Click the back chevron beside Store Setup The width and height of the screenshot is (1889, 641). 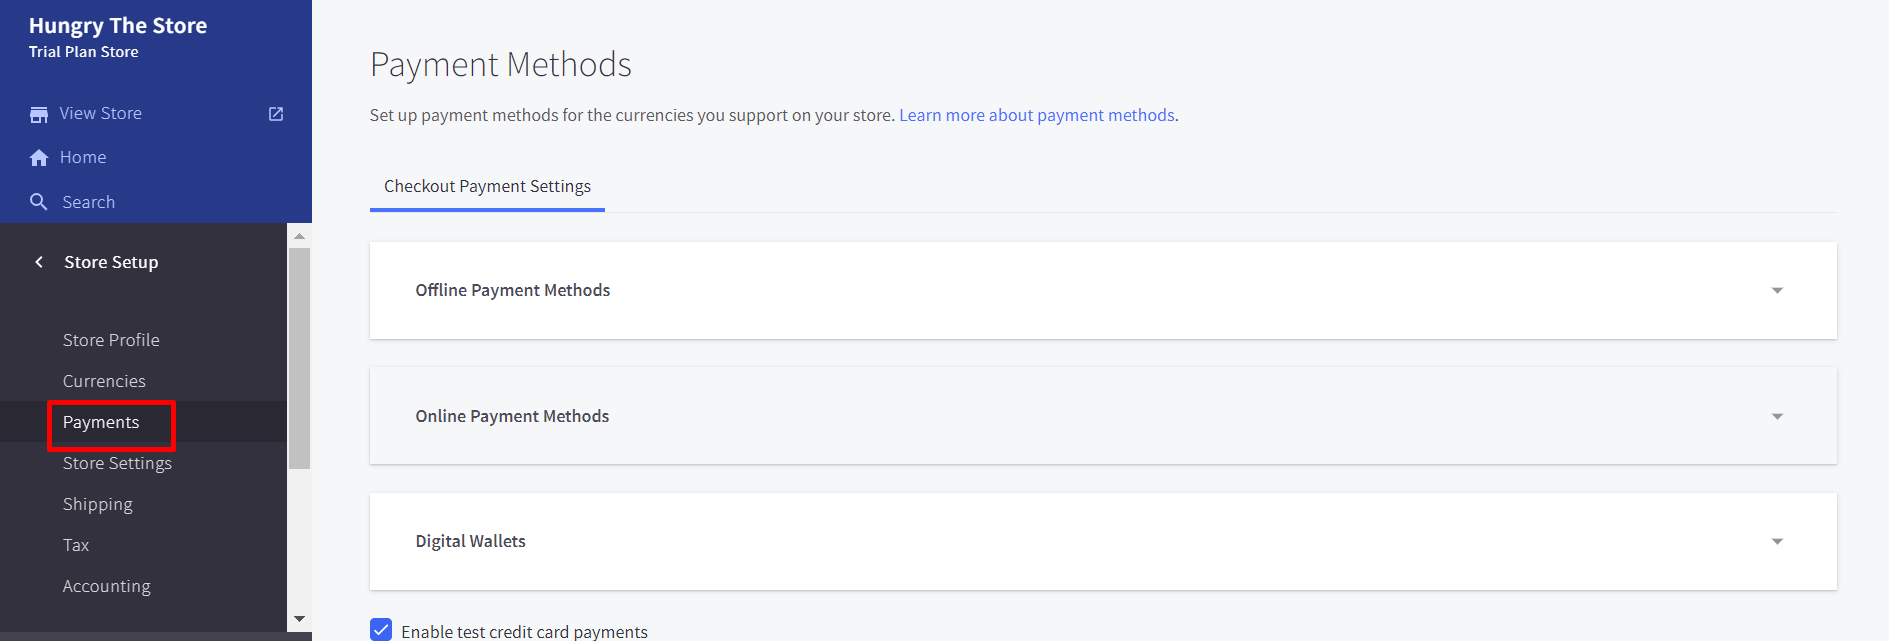point(39,262)
